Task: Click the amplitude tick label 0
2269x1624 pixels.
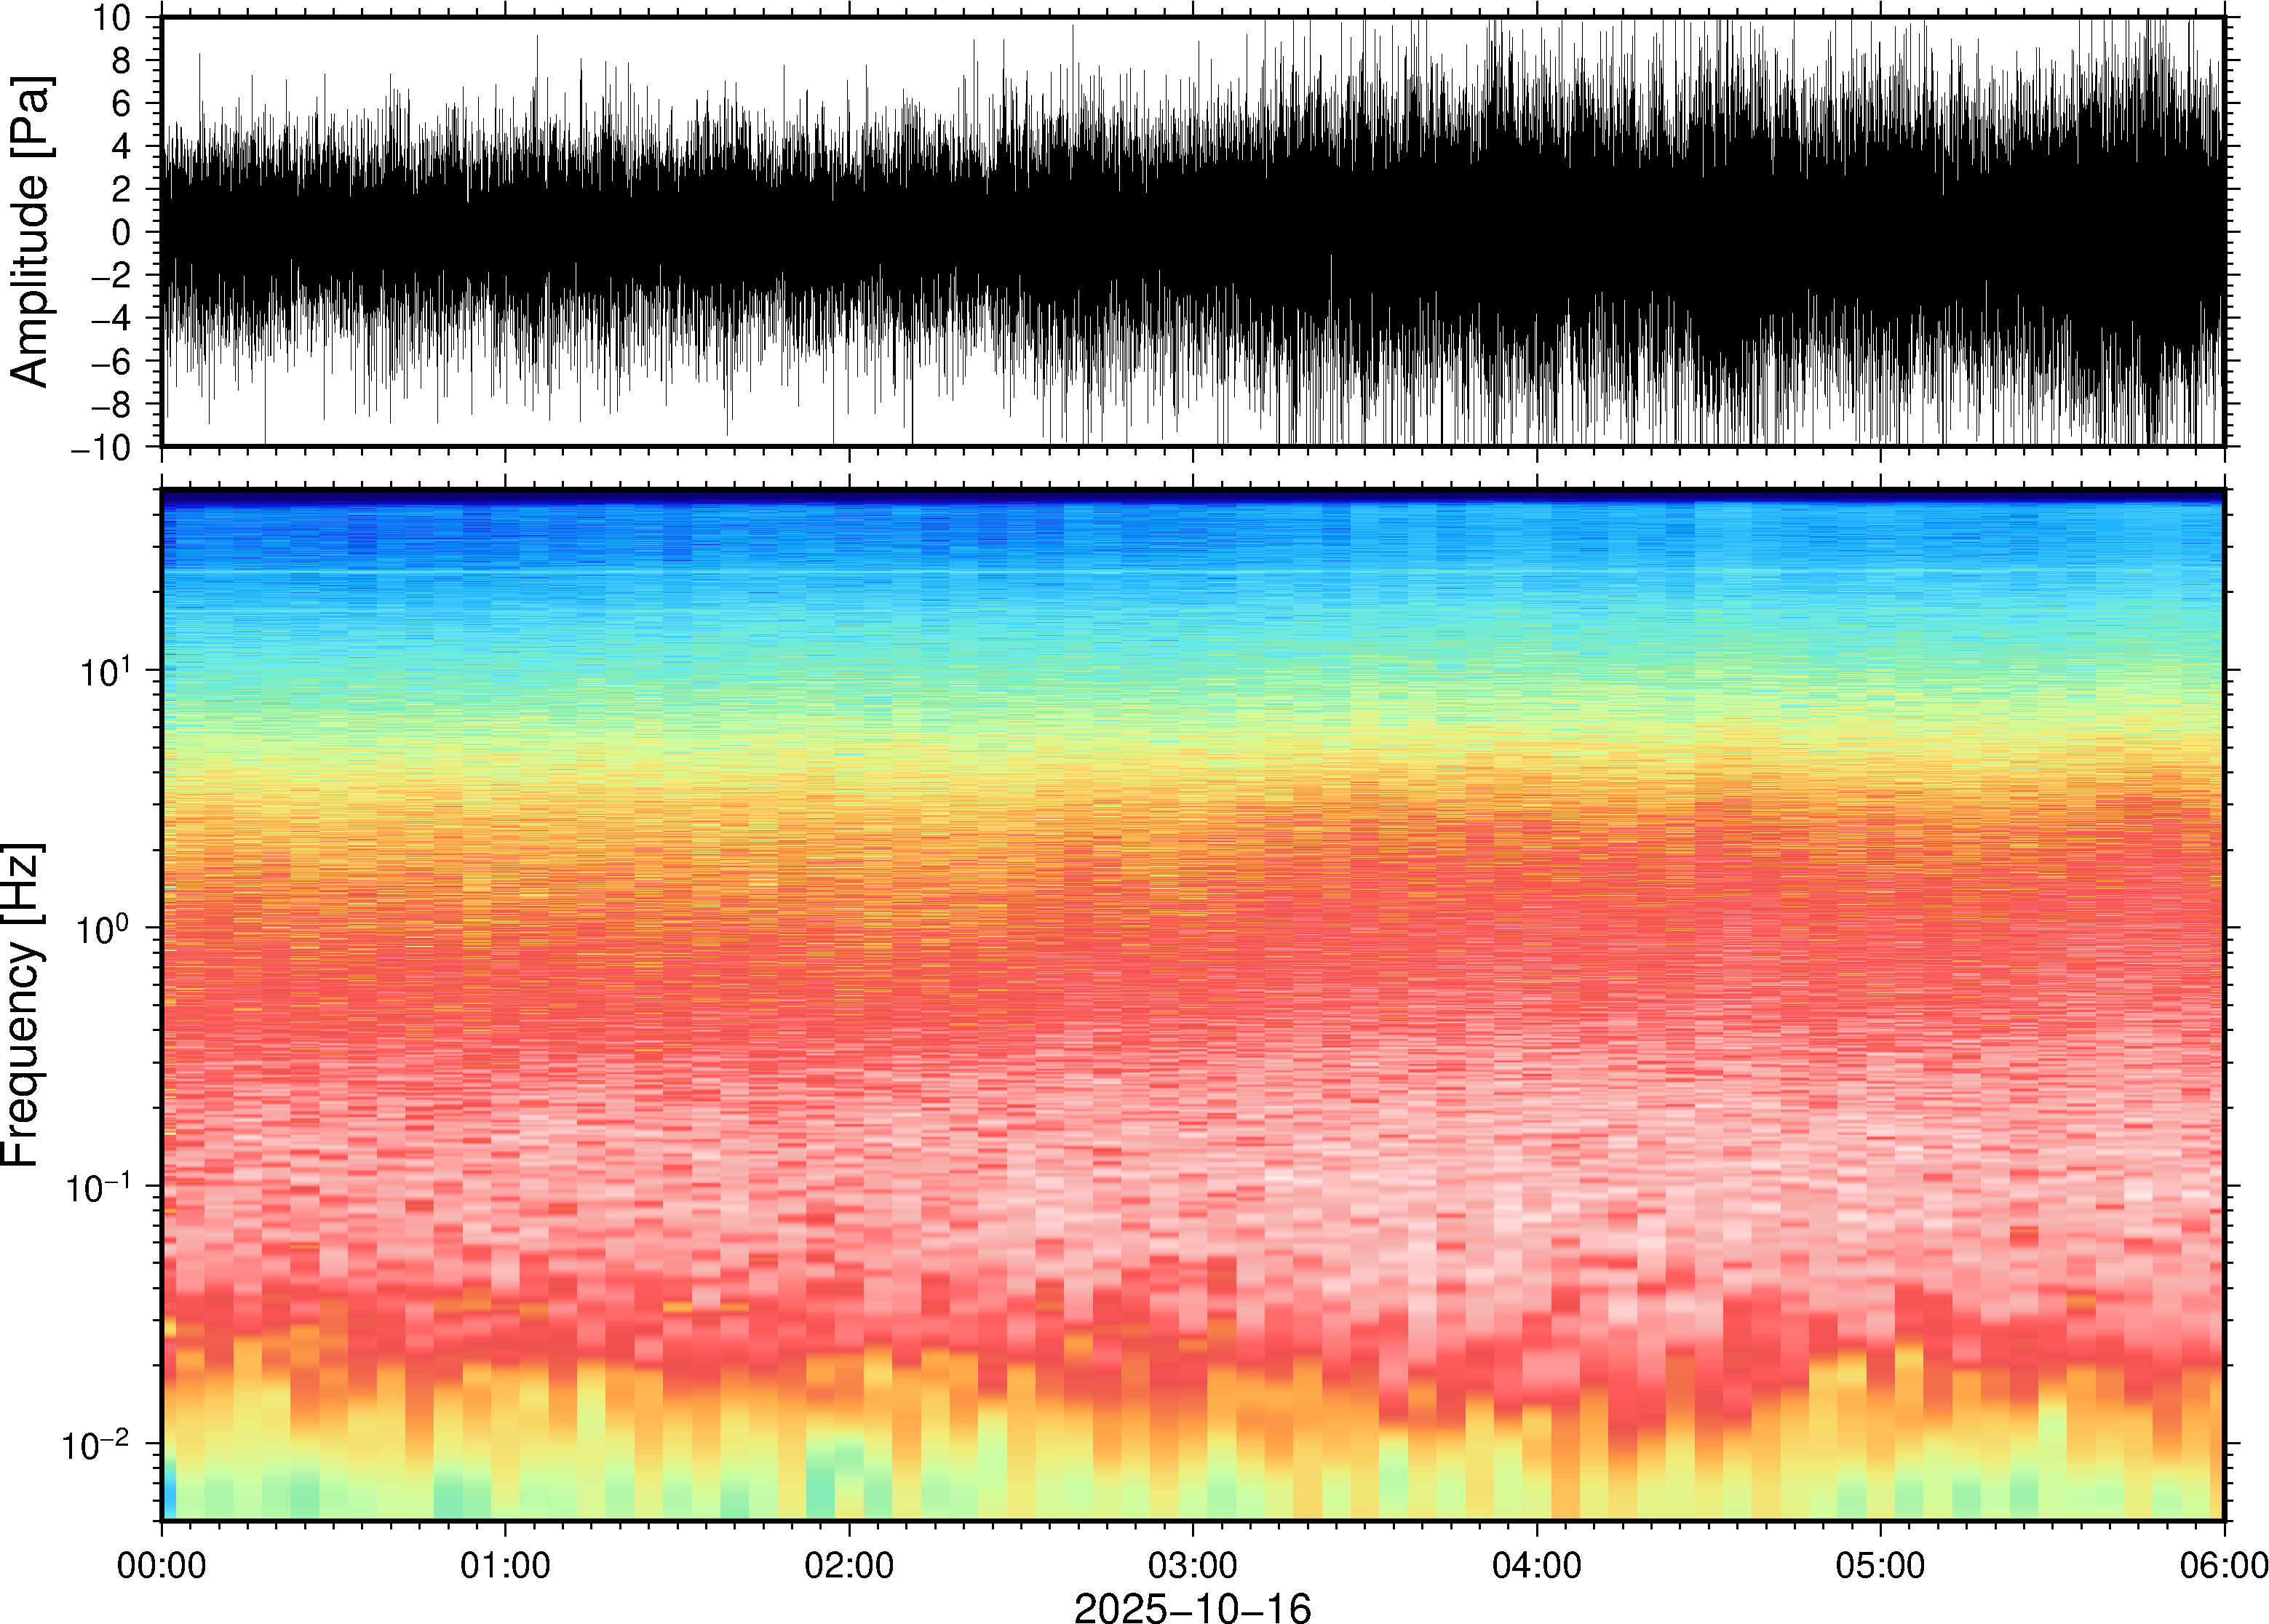Action: coord(122,233)
